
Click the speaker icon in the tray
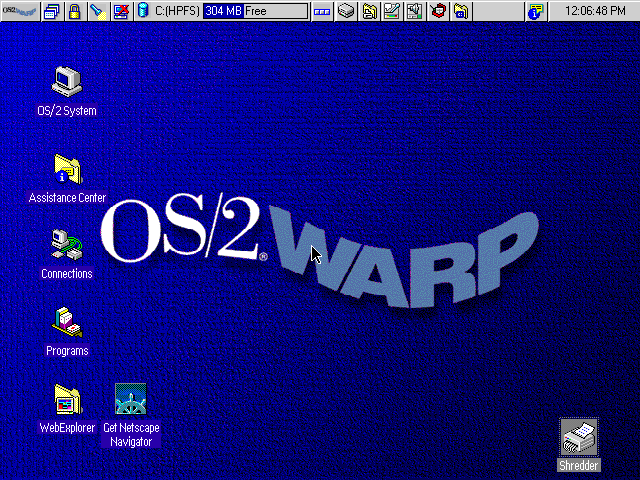(x=415, y=12)
